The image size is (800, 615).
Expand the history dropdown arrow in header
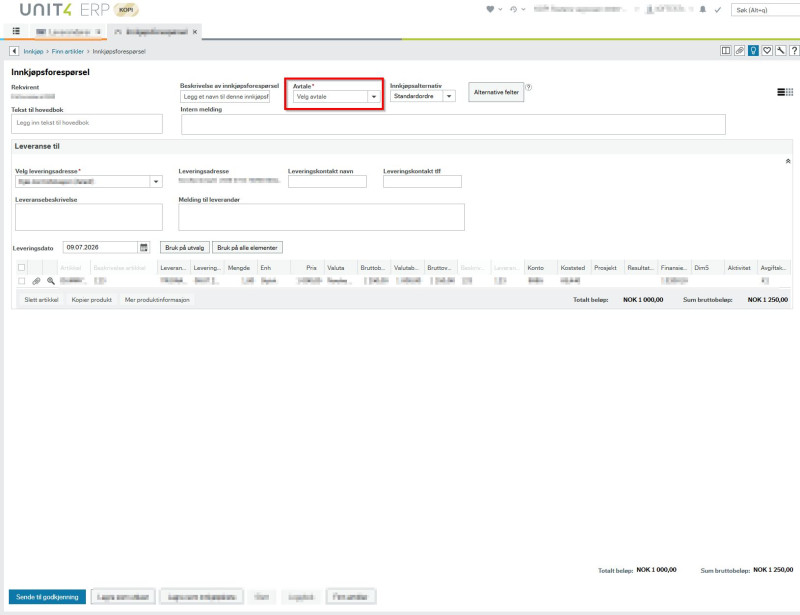(x=523, y=9)
